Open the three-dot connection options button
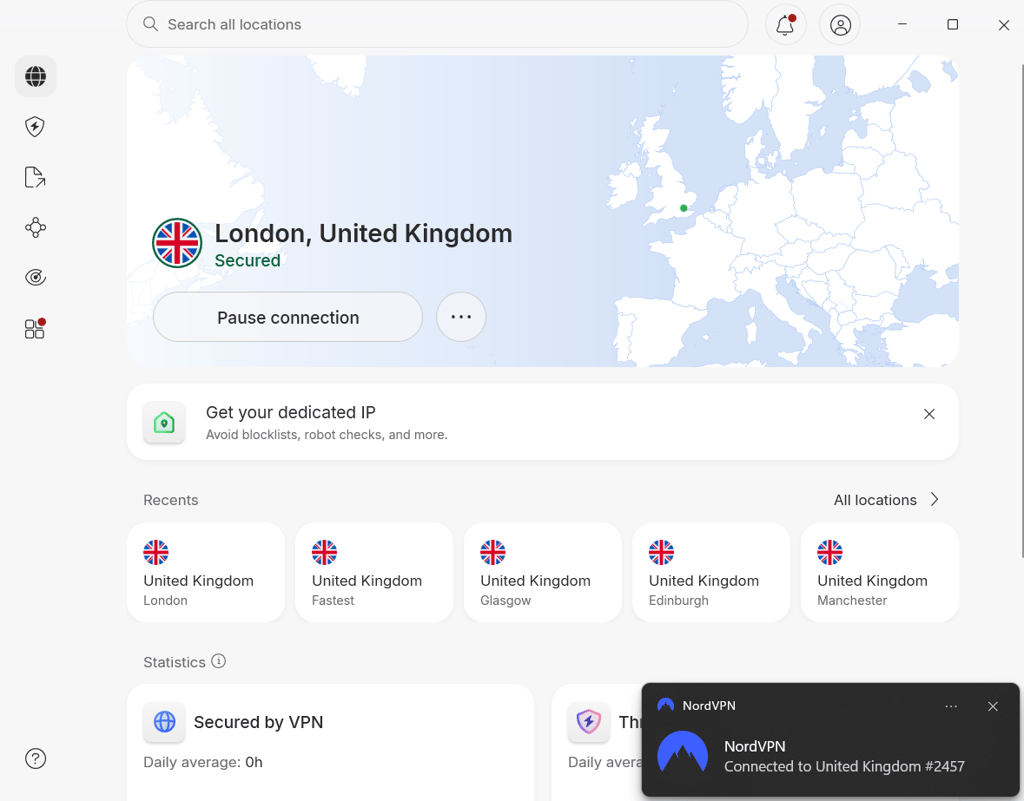The width and height of the screenshot is (1024, 801). point(461,317)
